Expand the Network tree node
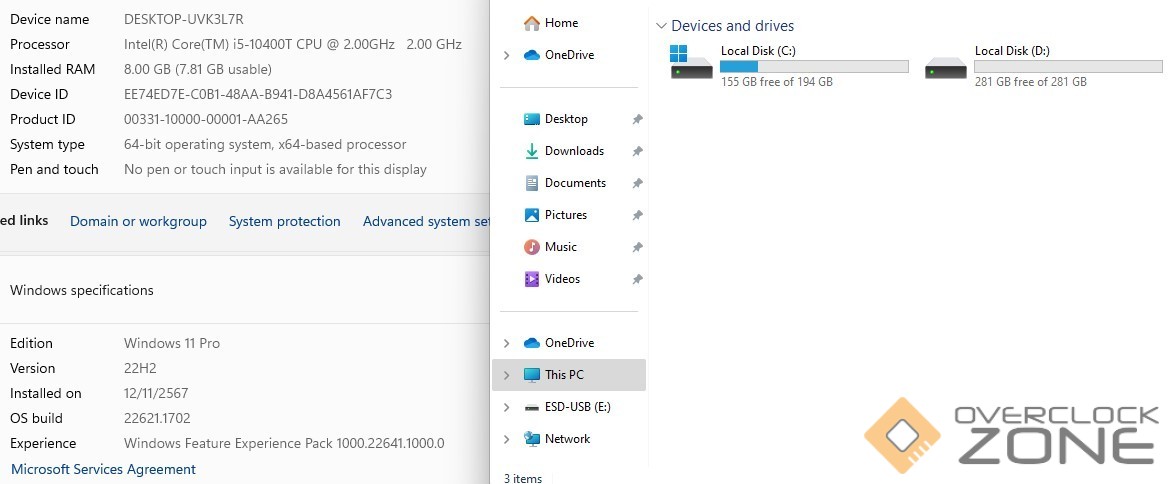This screenshot has height=484, width=1169. 507,439
